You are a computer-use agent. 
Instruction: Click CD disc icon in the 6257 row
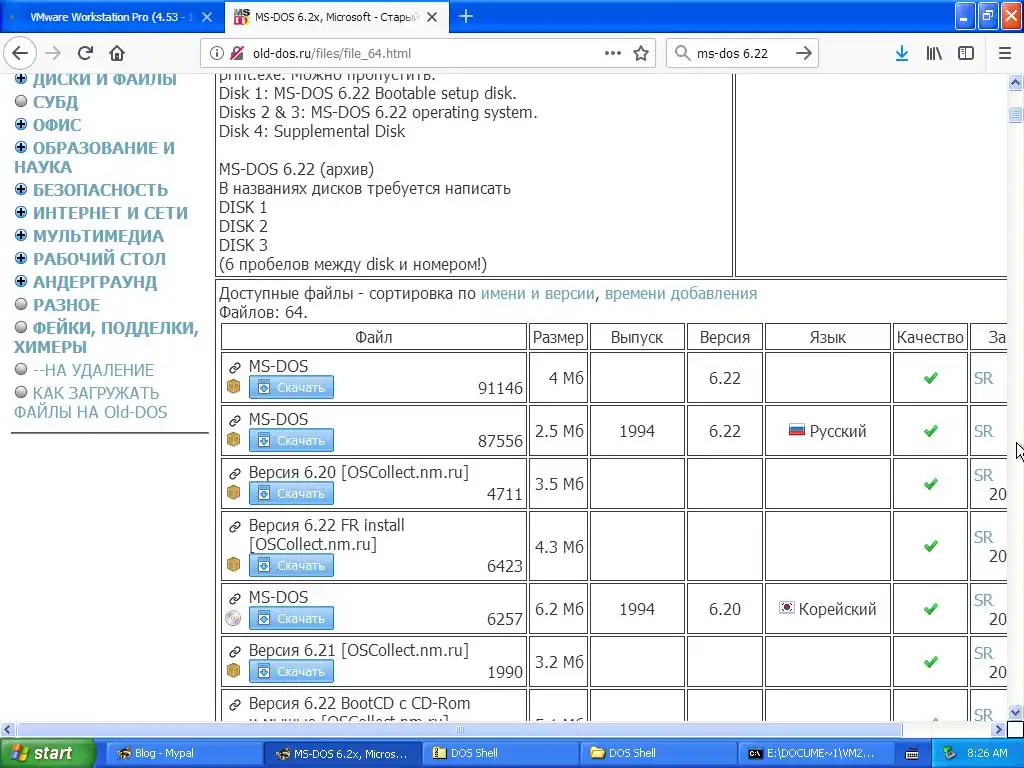[233, 618]
